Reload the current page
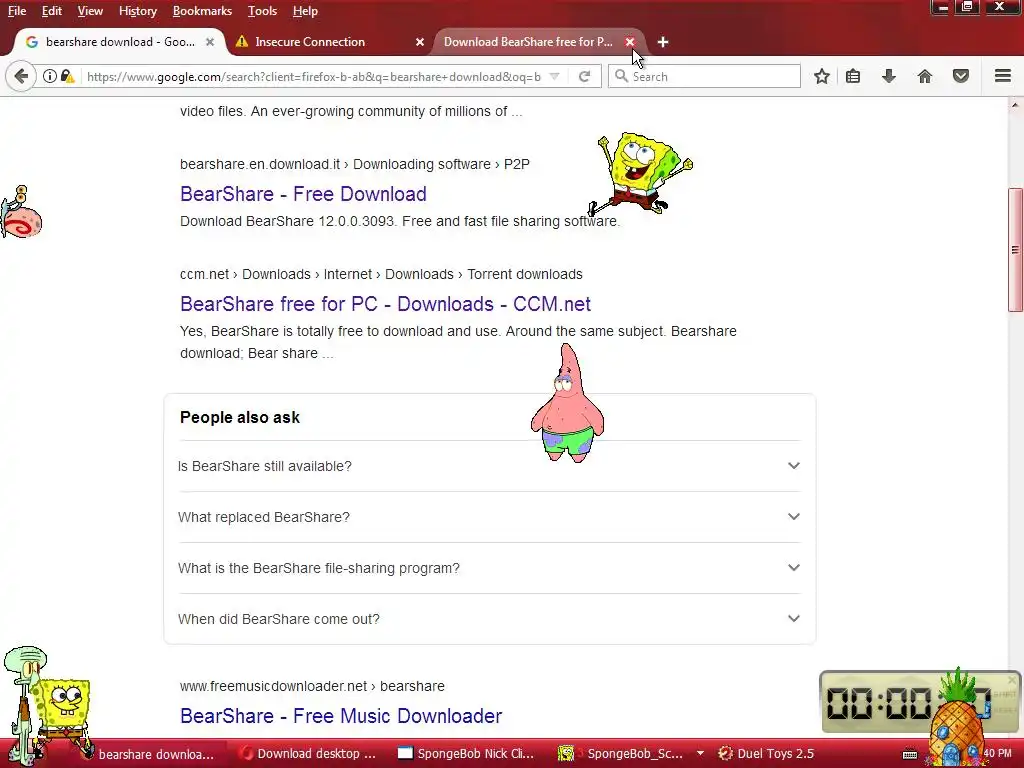Screen dimensions: 1024x768 point(584,76)
